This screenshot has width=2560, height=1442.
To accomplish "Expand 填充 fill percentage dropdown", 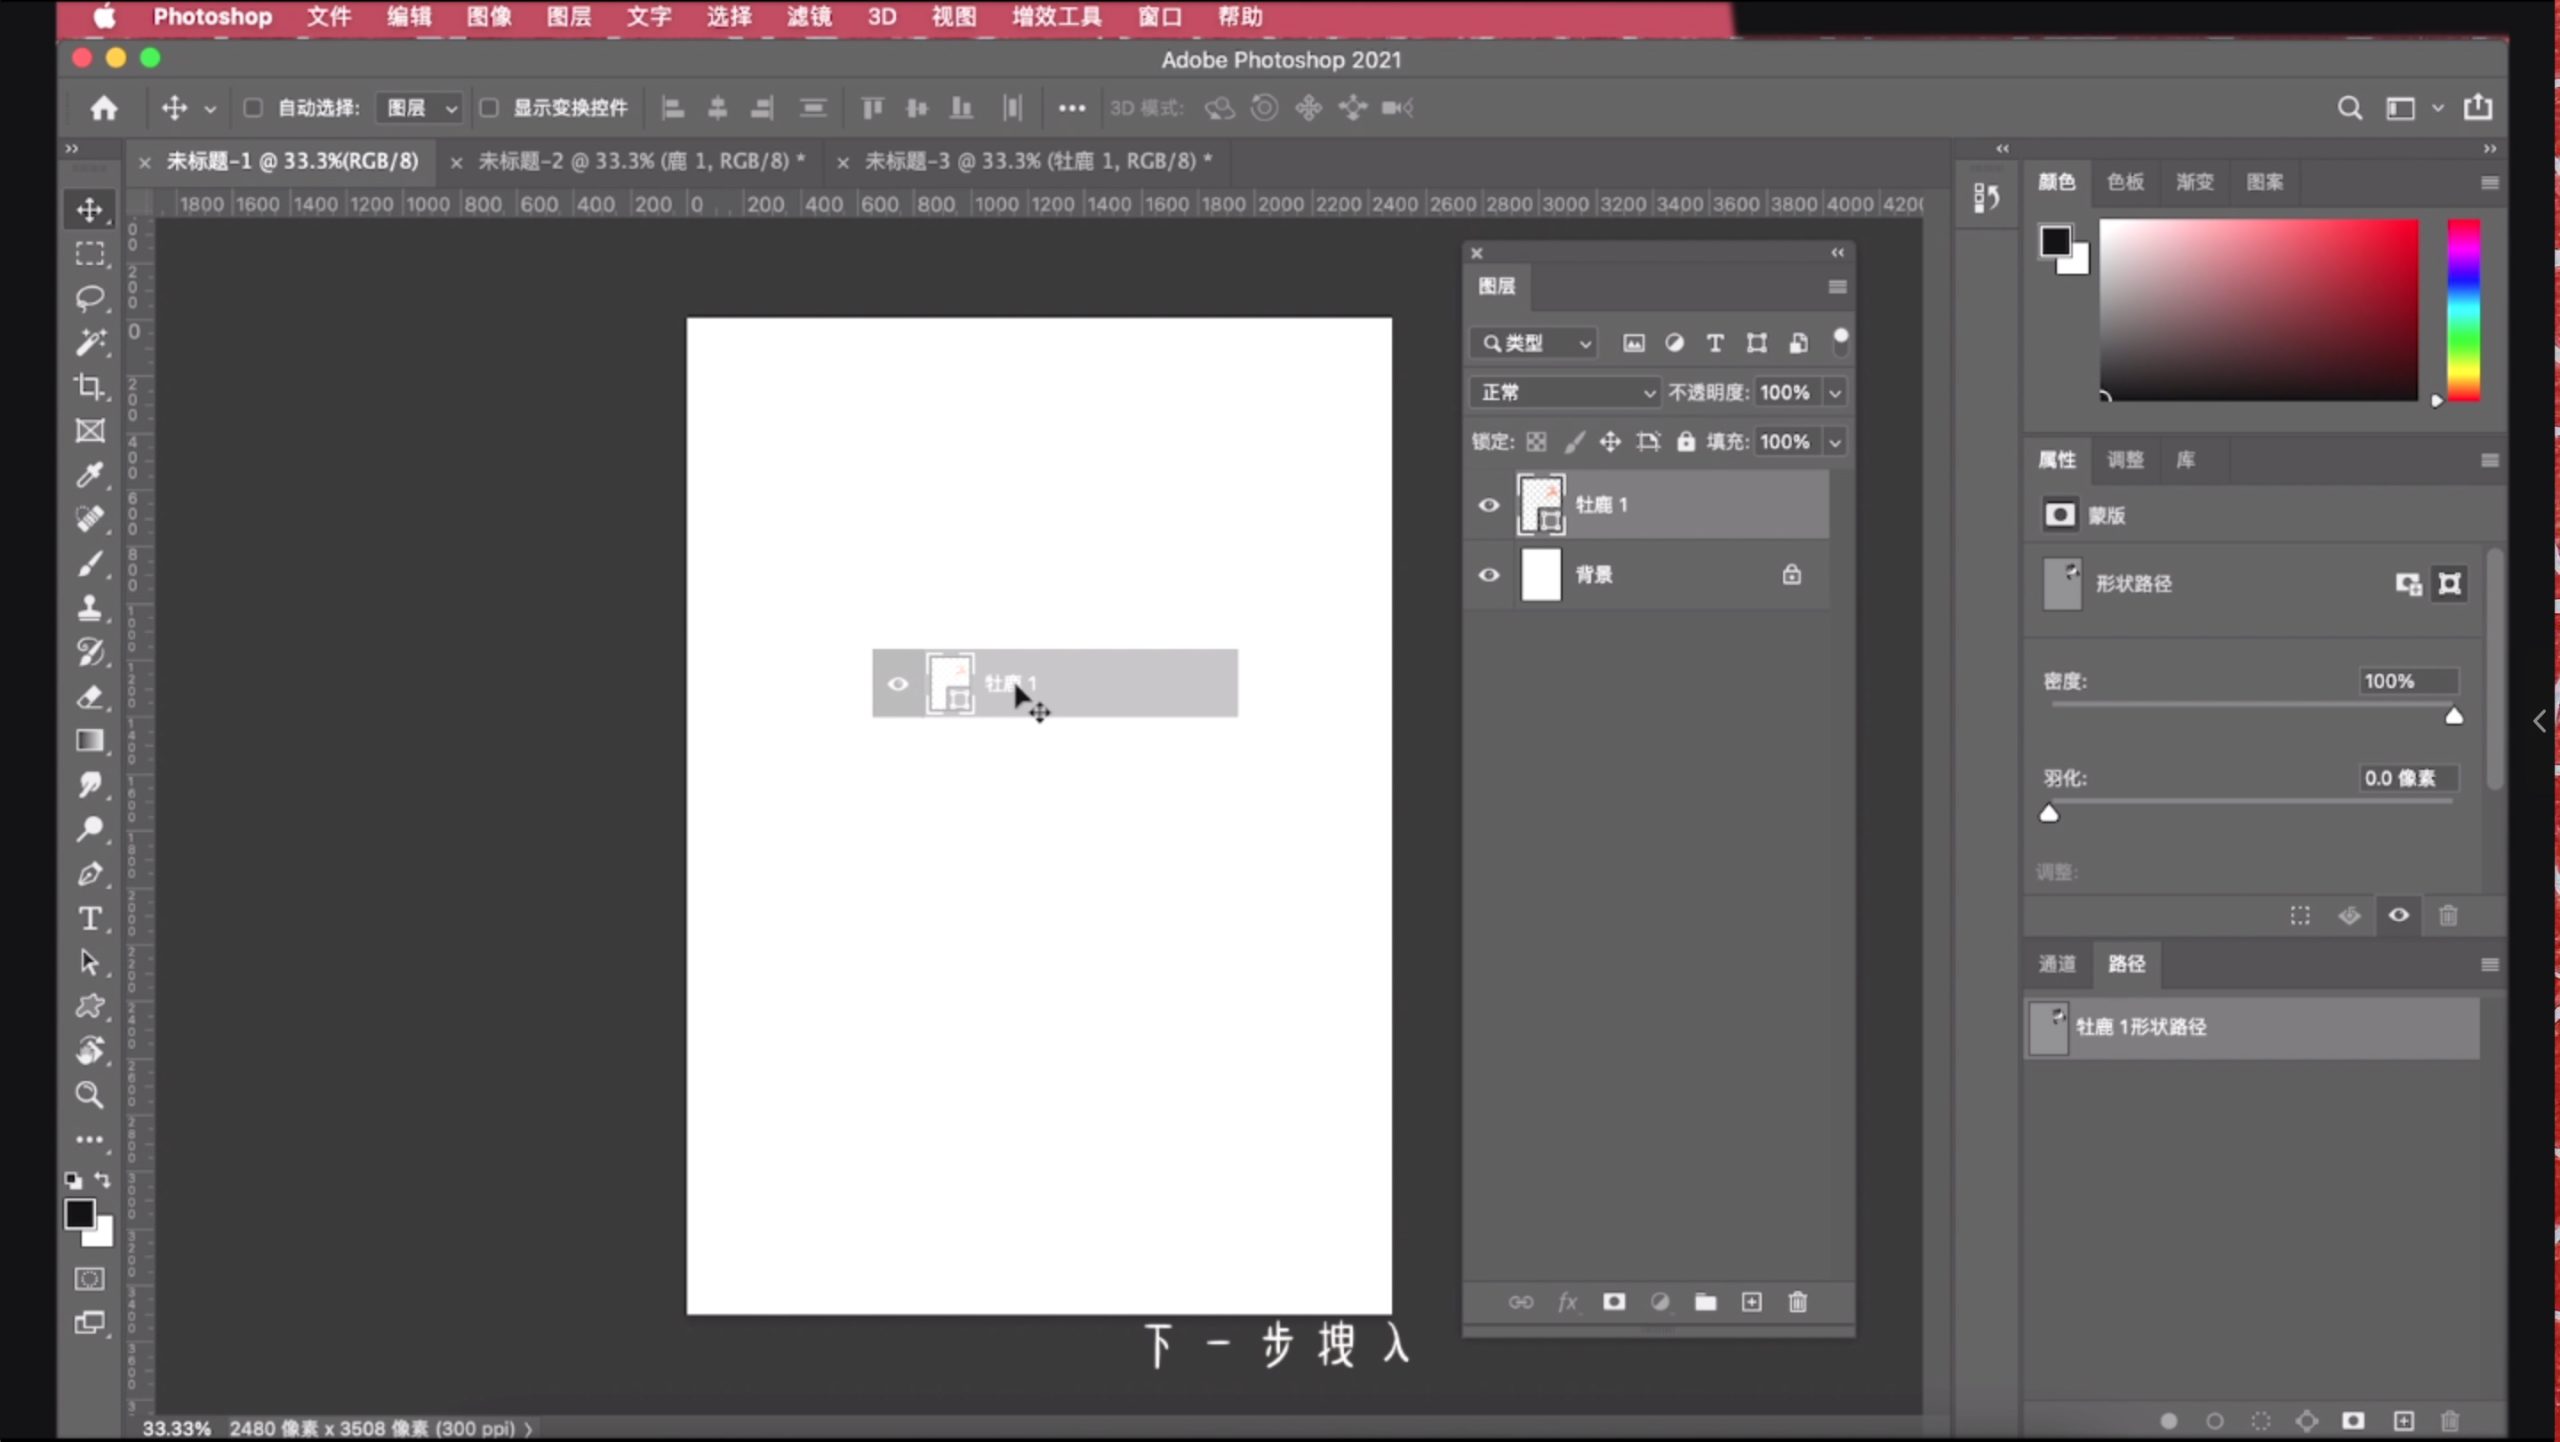I will [1834, 441].
